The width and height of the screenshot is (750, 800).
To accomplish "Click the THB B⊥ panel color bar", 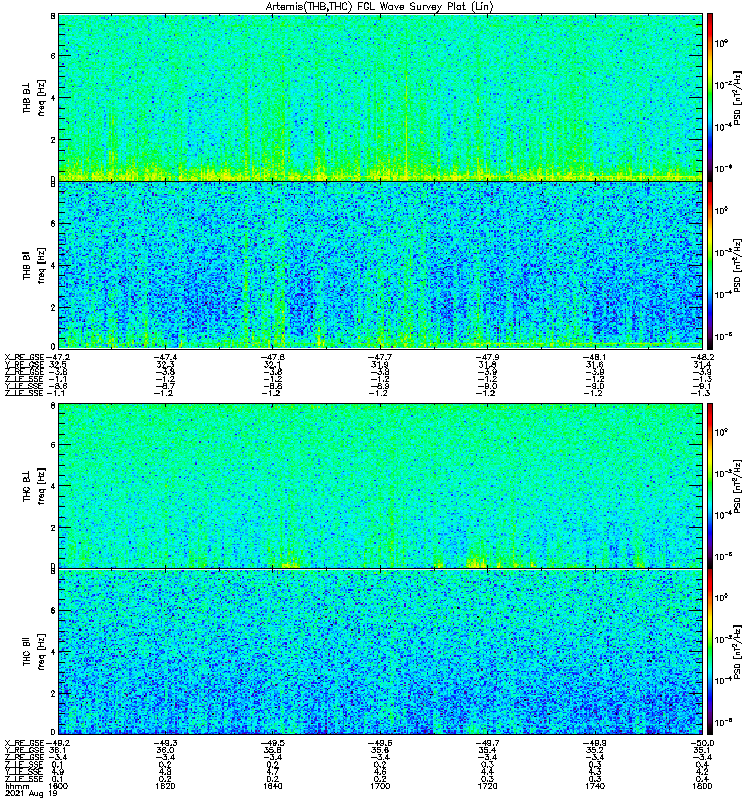I will tap(710, 97).
